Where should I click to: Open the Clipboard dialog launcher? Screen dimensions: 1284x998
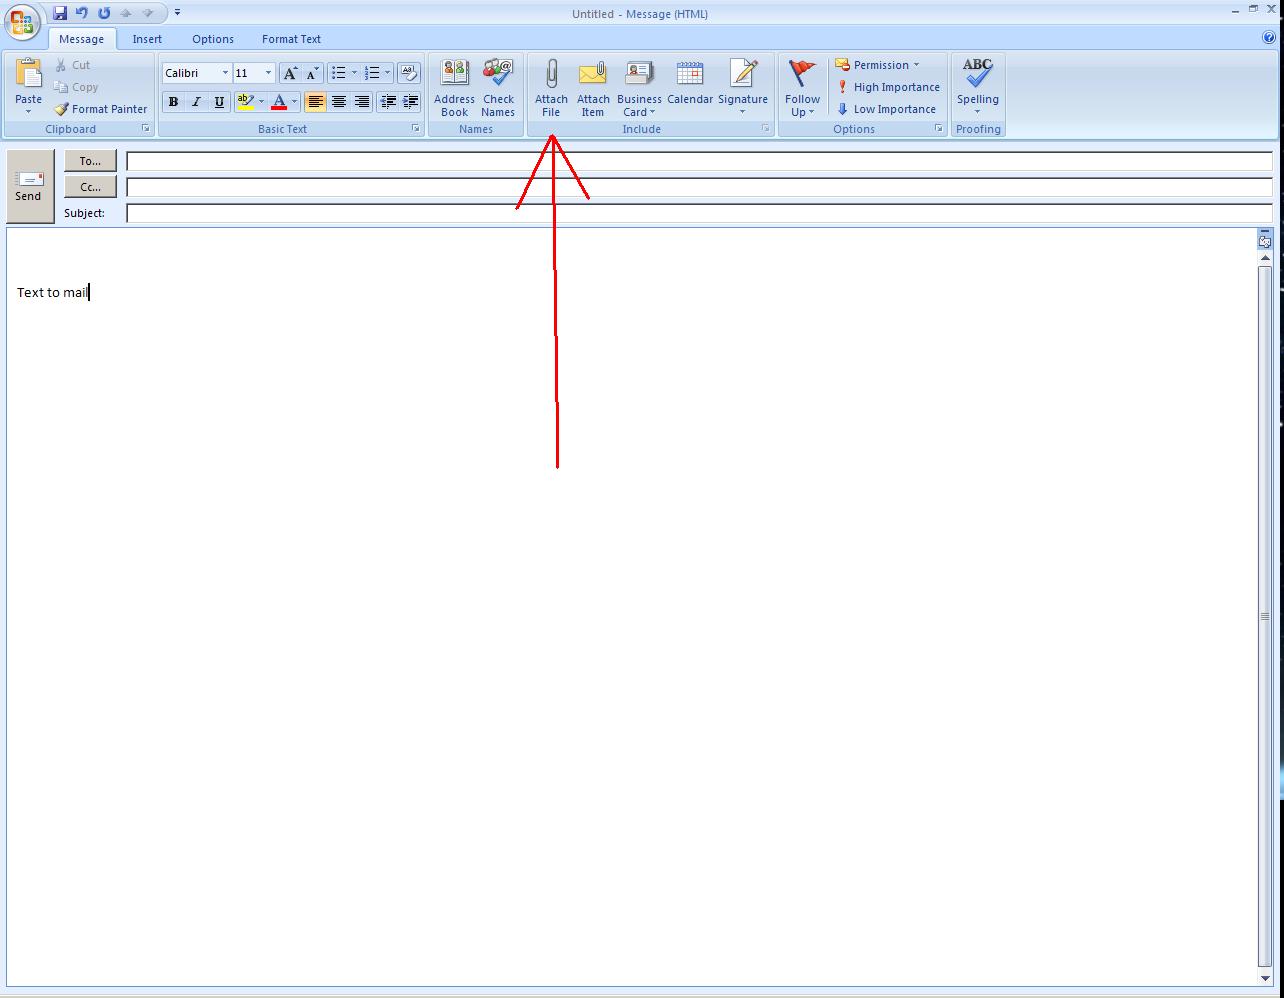[146, 129]
